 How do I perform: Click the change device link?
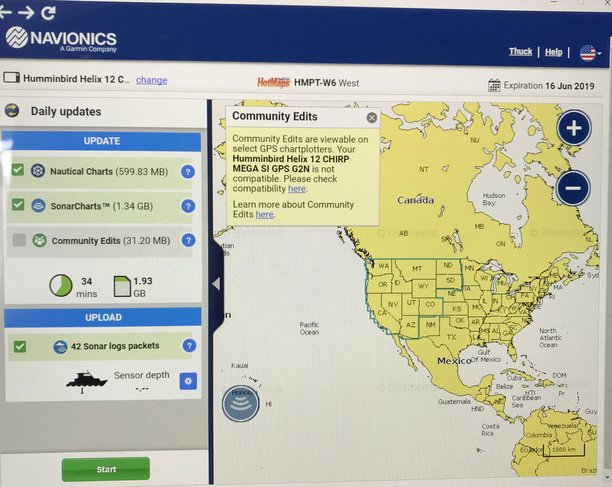point(151,80)
